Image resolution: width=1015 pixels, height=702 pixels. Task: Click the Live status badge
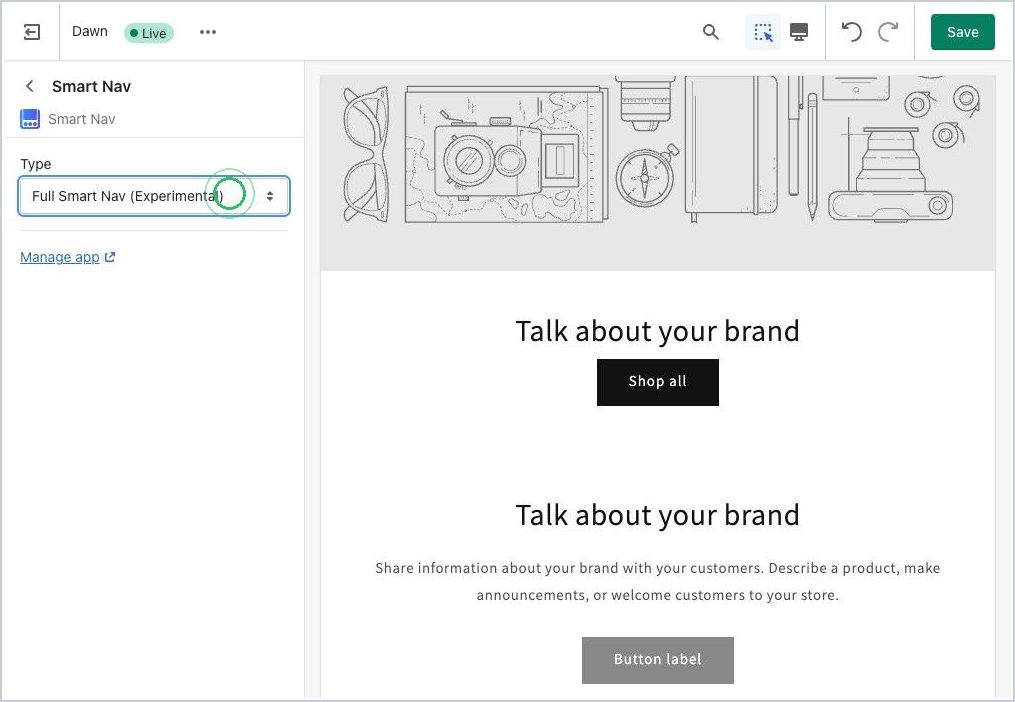(x=149, y=33)
